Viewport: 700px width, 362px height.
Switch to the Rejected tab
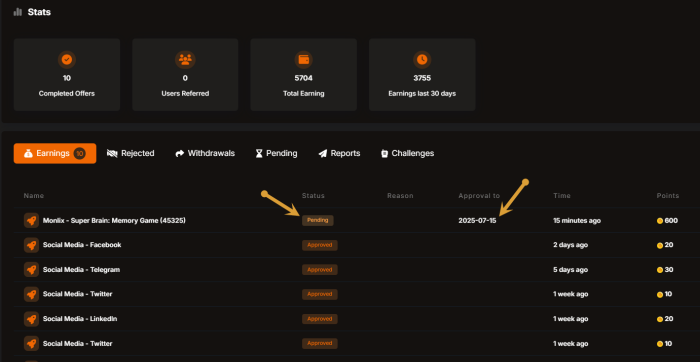[131, 153]
